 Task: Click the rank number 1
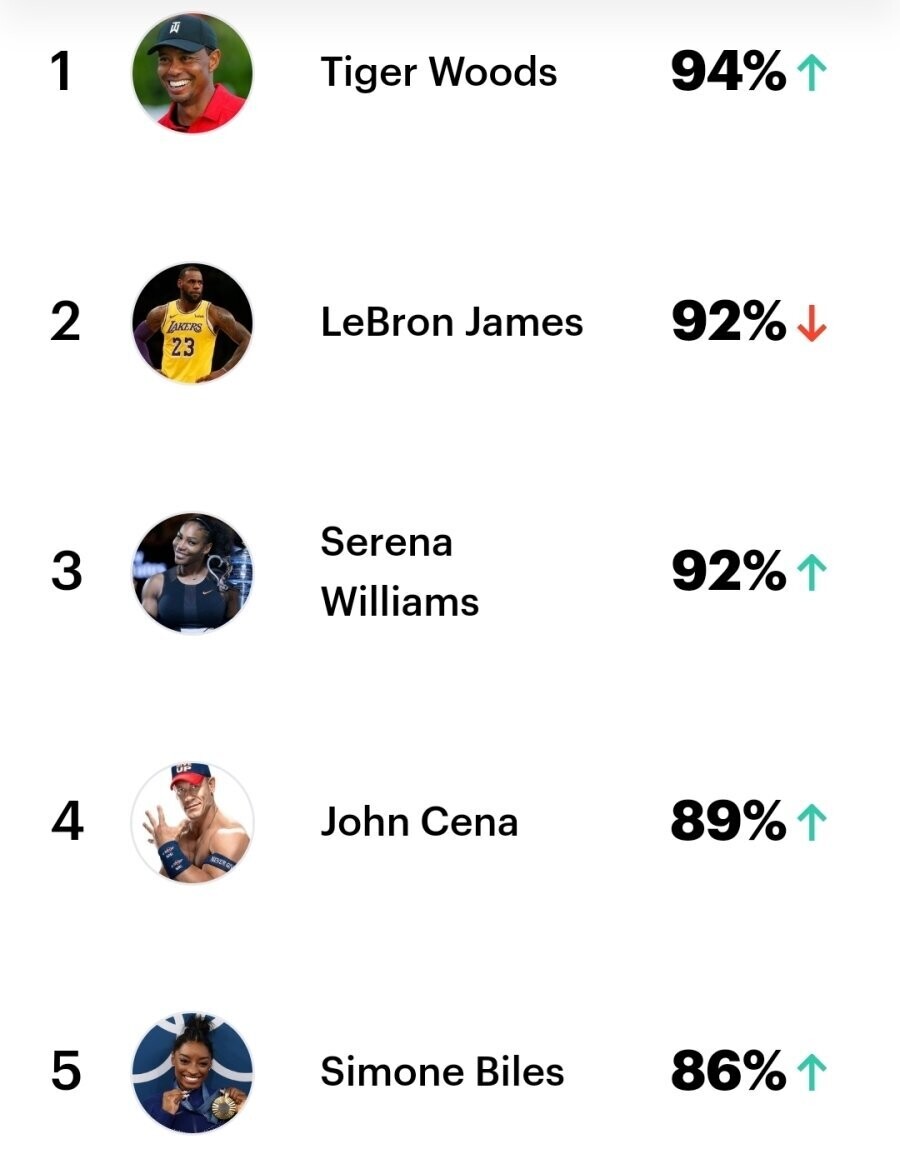pyautogui.click(x=63, y=73)
